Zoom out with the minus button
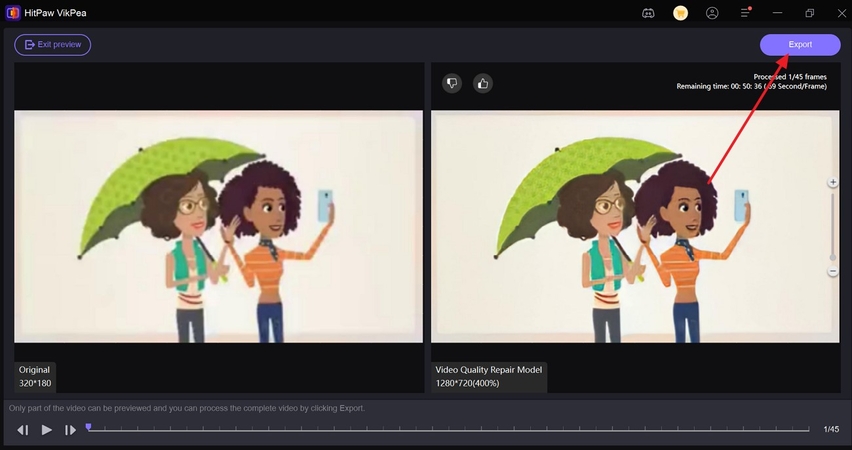The height and width of the screenshot is (450, 852). tap(832, 271)
